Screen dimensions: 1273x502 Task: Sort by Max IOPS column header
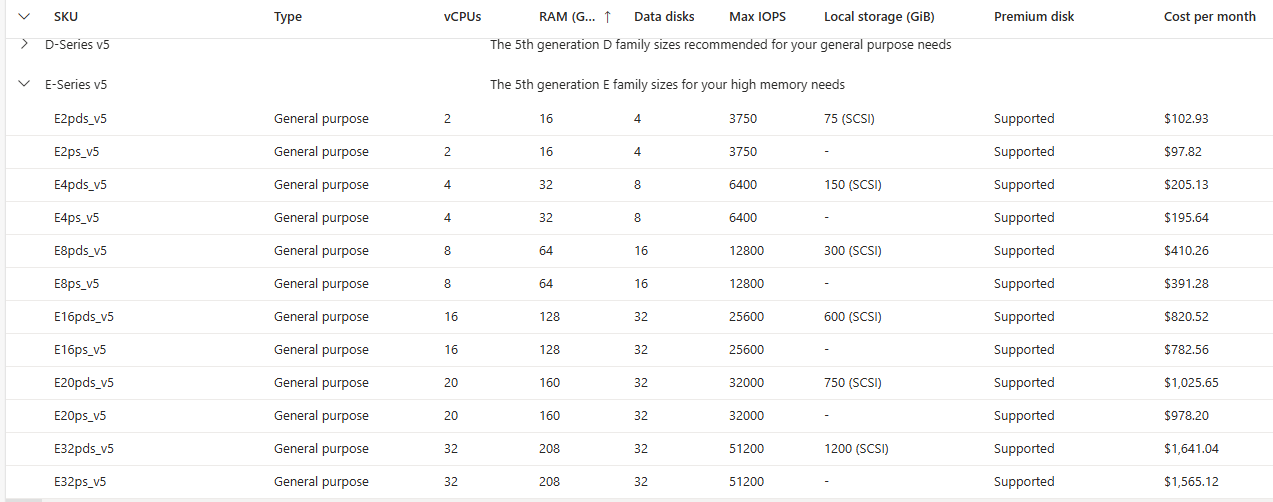(757, 17)
